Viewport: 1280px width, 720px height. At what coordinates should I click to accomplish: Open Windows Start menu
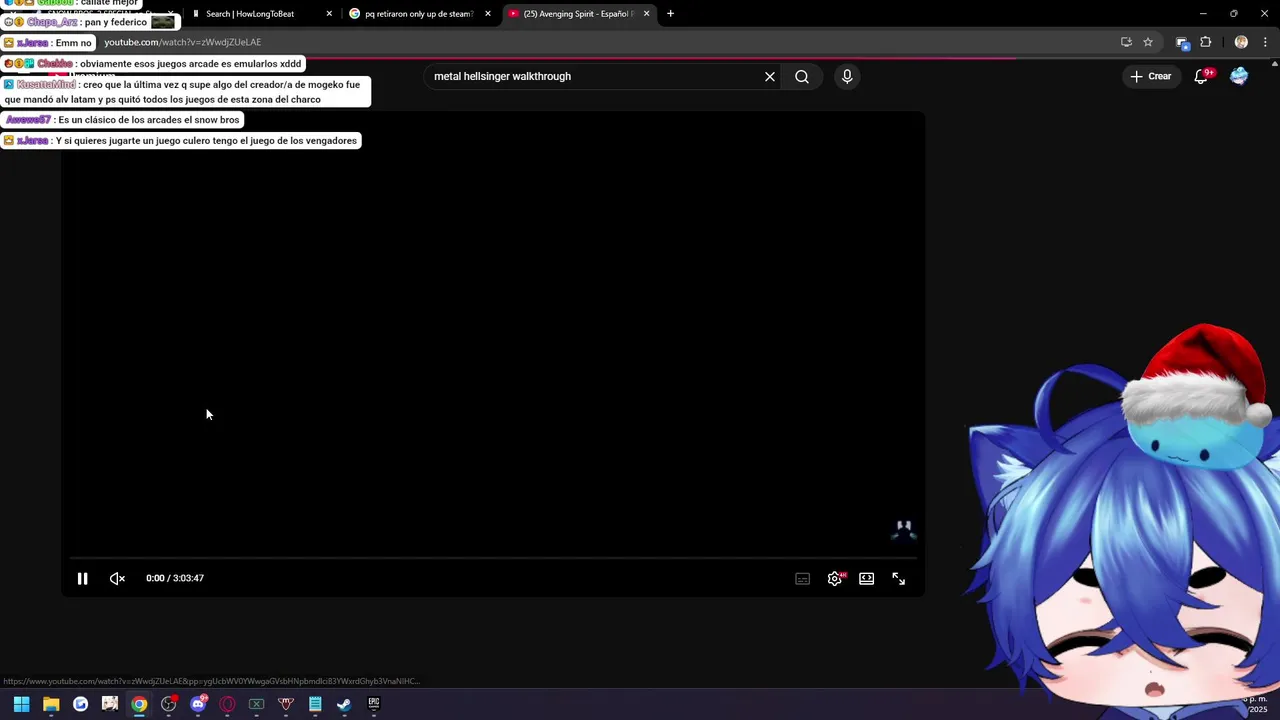21,704
